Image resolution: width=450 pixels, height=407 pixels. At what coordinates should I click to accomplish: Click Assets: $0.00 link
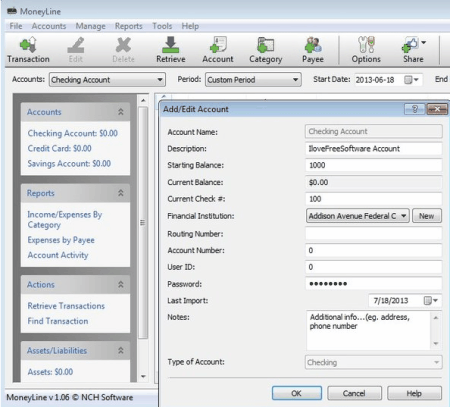pyautogui.click(x=50, y=372)
